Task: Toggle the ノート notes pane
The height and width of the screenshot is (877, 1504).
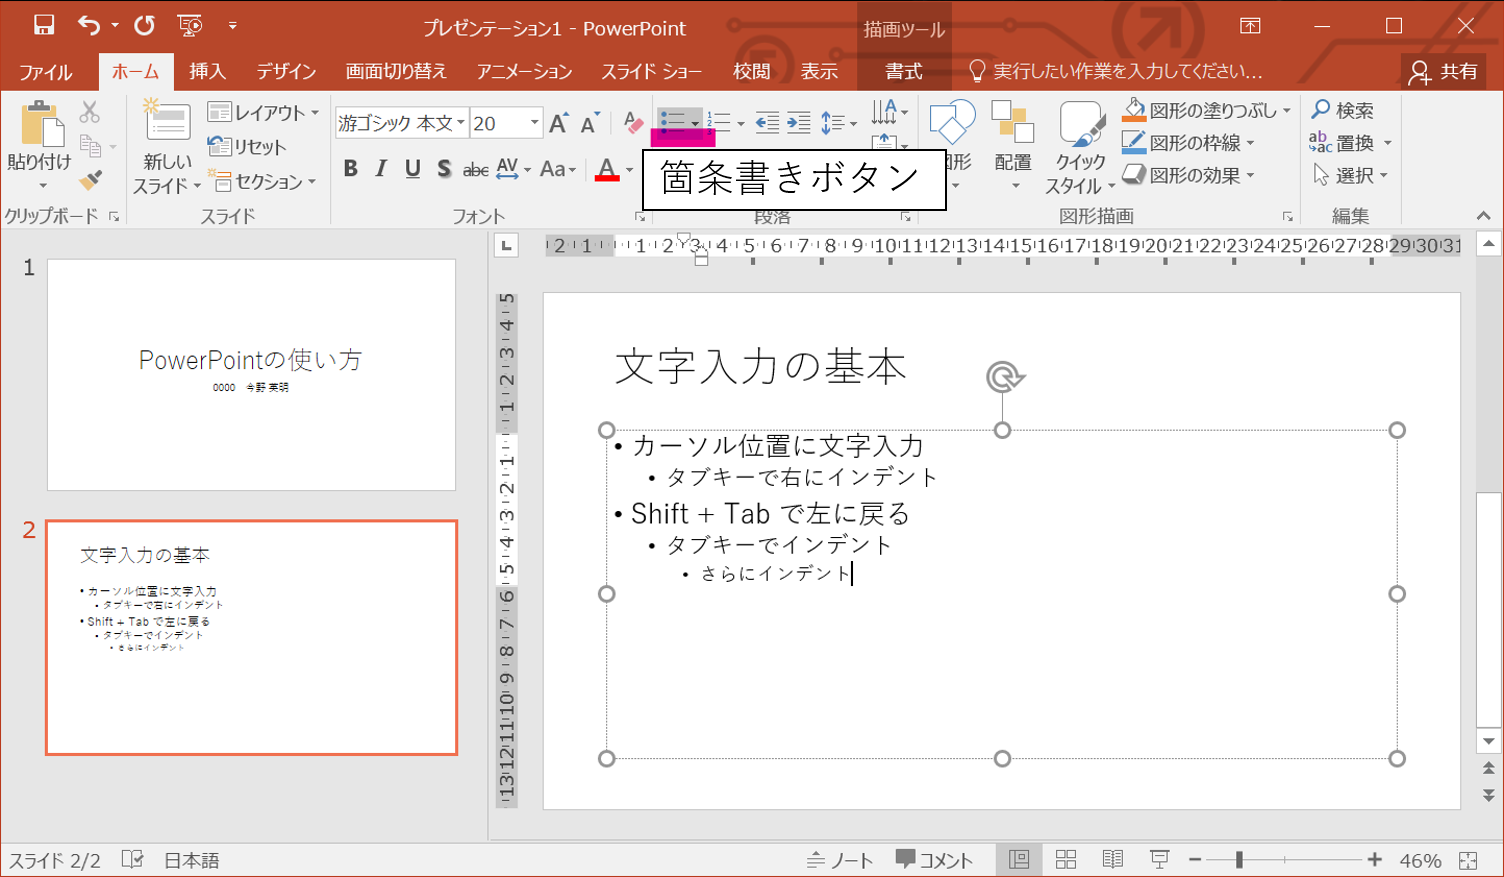Action: (x=840, y=860)
